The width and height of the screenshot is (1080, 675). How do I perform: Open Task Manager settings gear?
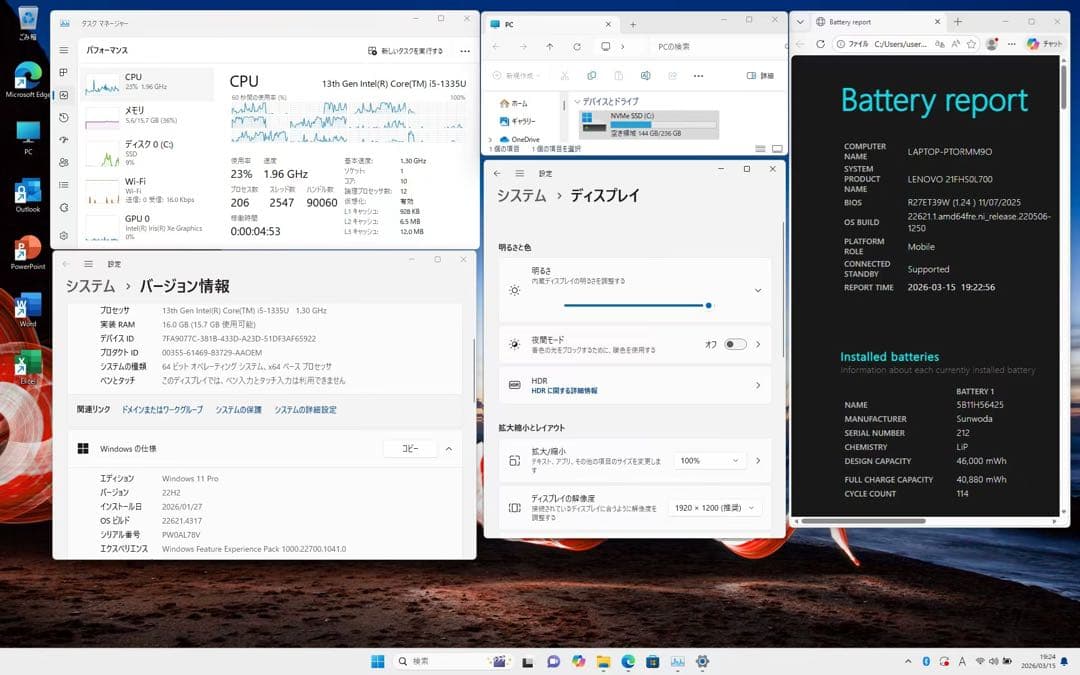(x=63, y=236)
